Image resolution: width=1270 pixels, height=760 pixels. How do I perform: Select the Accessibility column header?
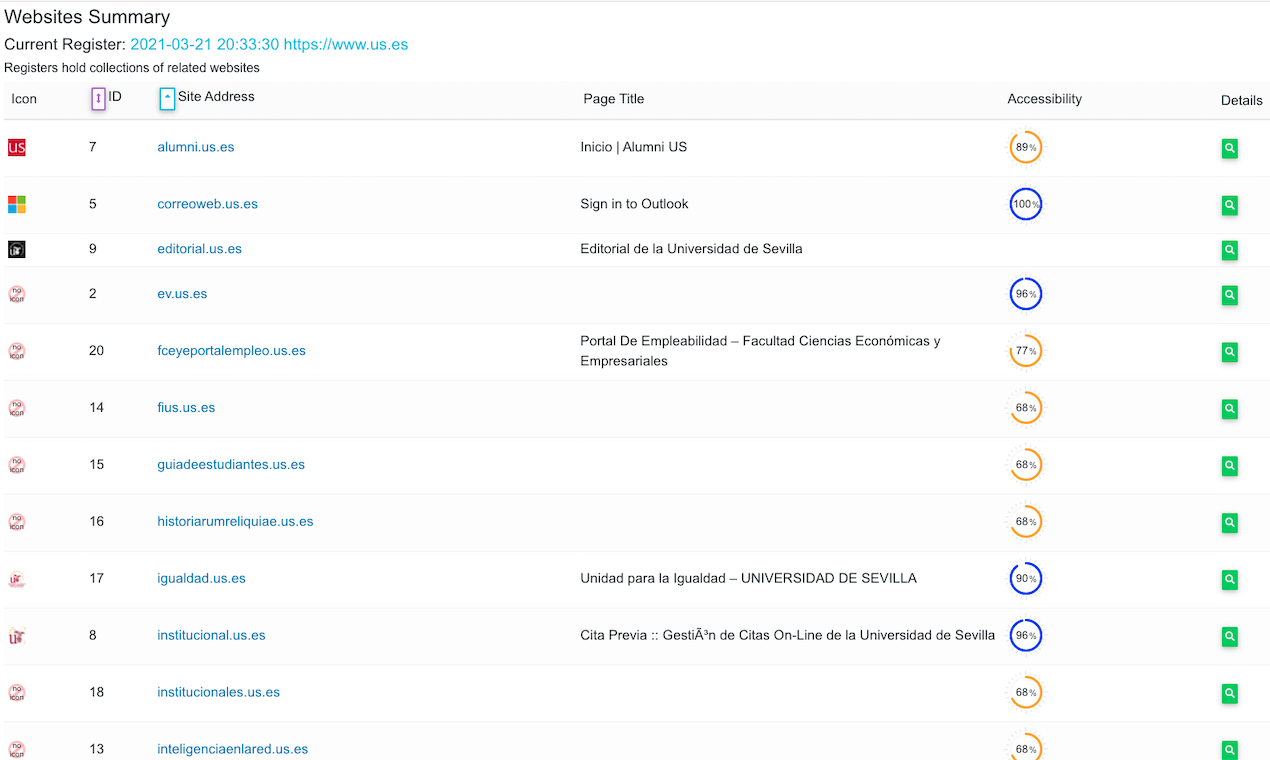pyautogui.click(x=1044, y=99)
